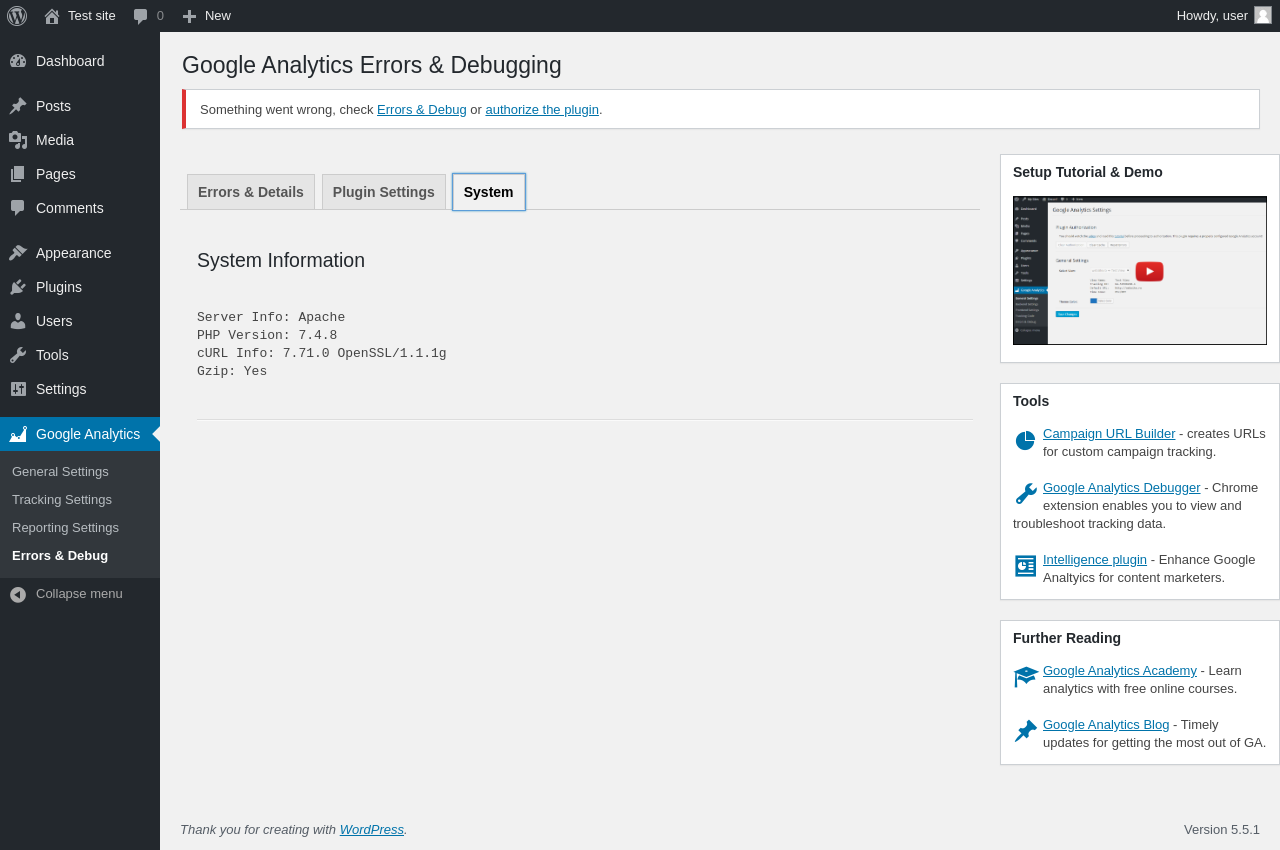Click the Google Analytics chart icon
The width and height of the screenshot is (1280, 850).
(x=18, y=434)
